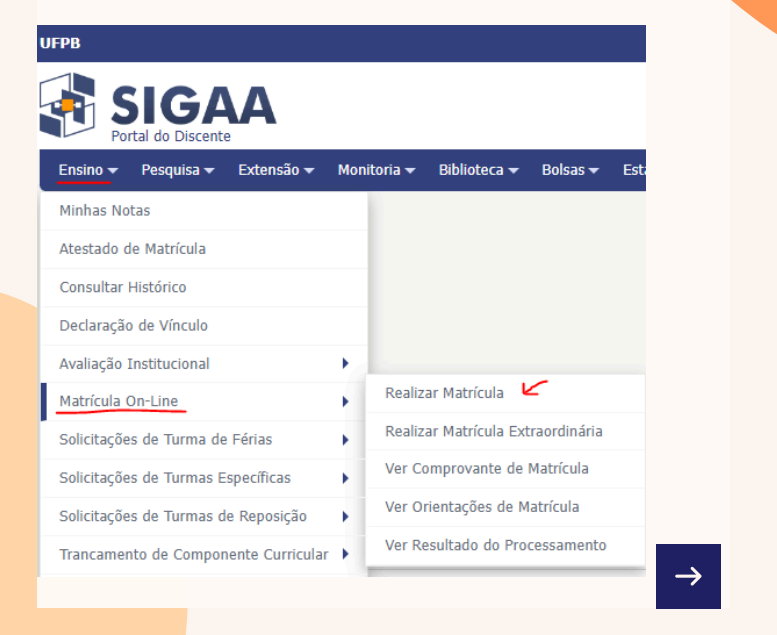Click the SIGAA cube logo icon
Viewport: 777px width, 635px height.
(67, 105)
